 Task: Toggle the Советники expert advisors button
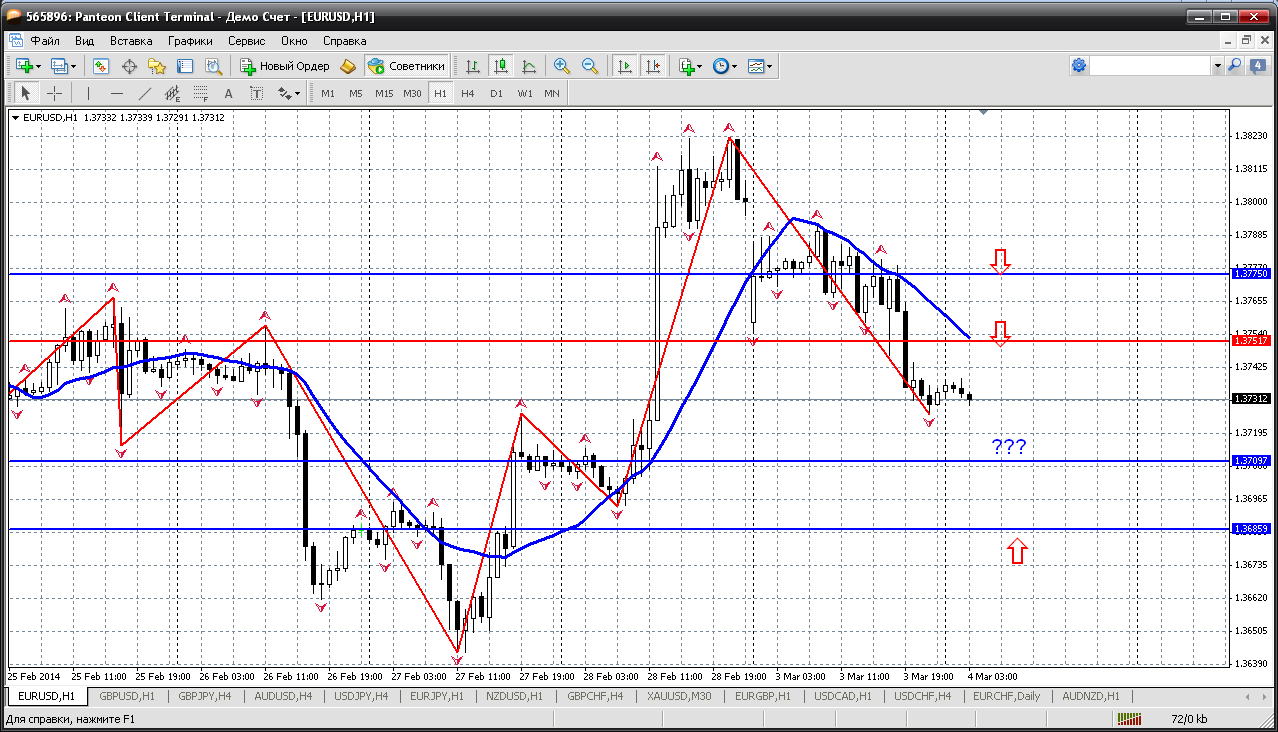(x=406, y=66)
